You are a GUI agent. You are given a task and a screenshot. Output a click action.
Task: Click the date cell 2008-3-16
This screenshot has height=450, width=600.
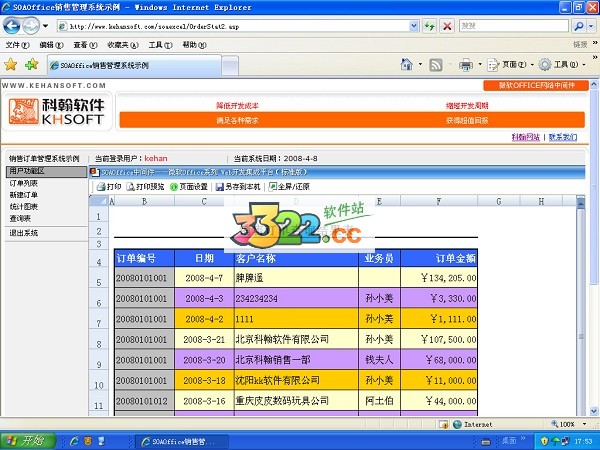[204, 401]
